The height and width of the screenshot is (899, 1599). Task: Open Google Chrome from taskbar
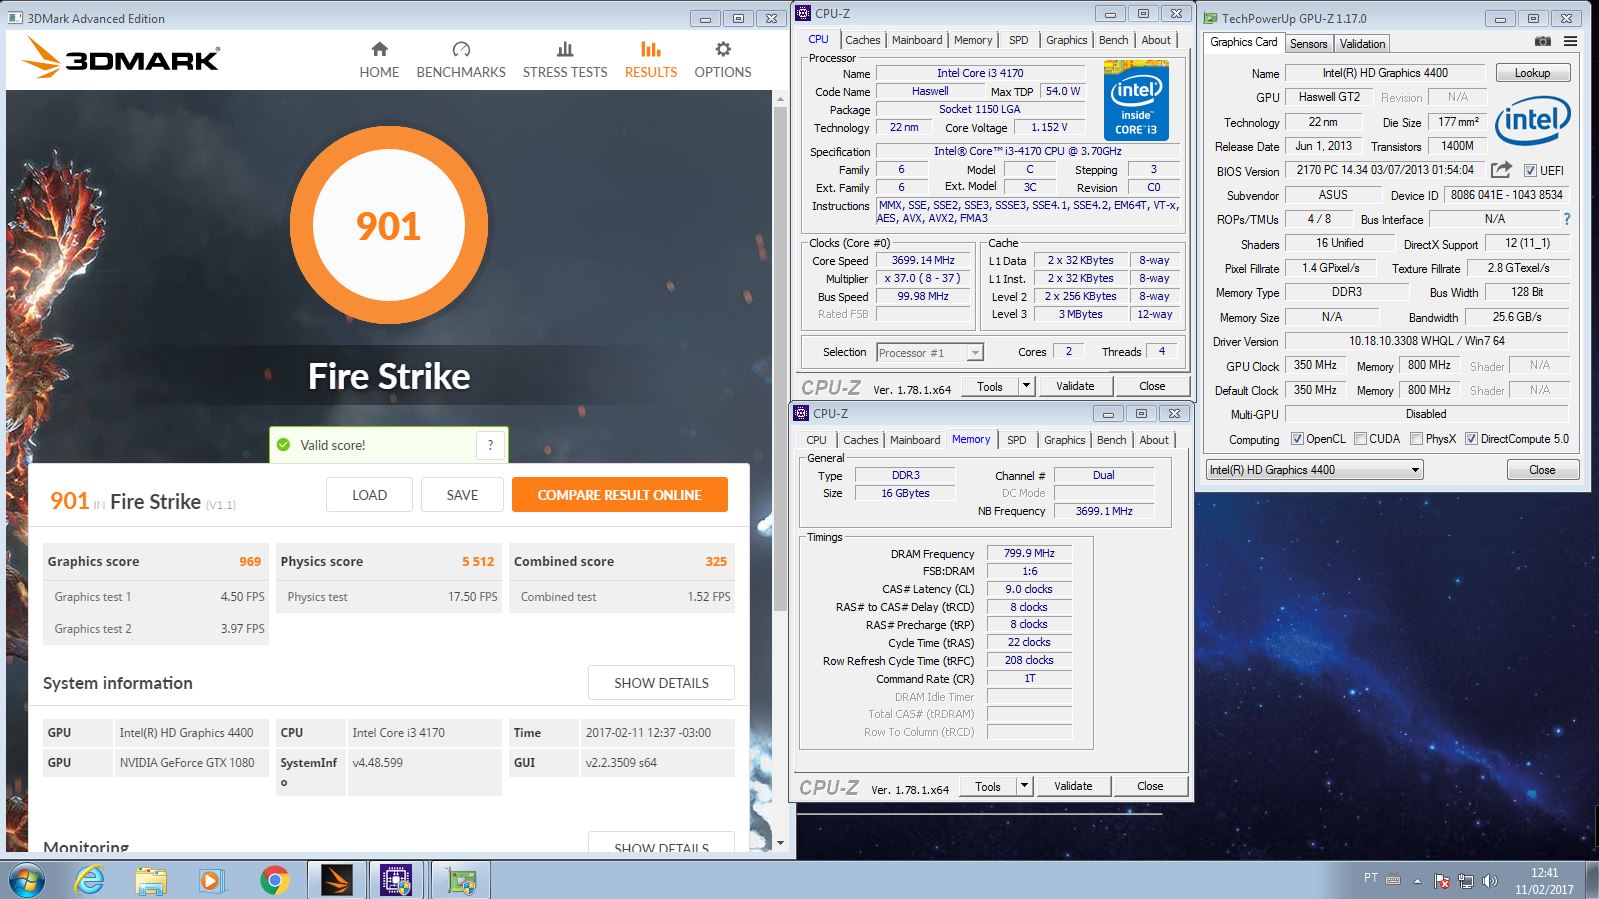coord(274,880)
